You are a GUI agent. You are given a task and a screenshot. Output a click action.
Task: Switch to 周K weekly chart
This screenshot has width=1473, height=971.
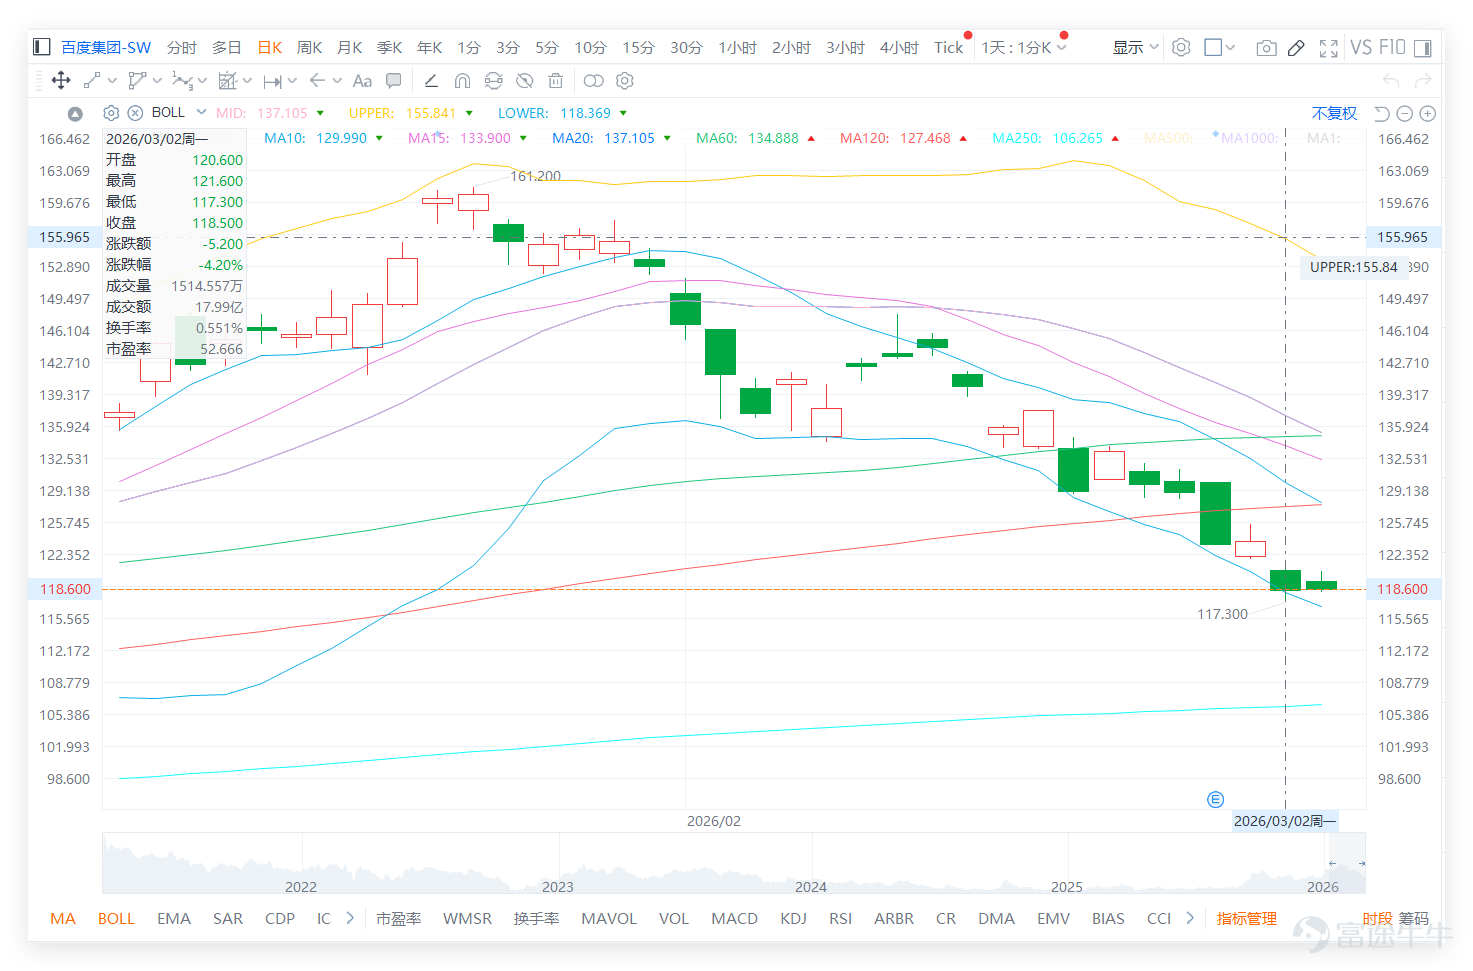click(x=309, y=47)
